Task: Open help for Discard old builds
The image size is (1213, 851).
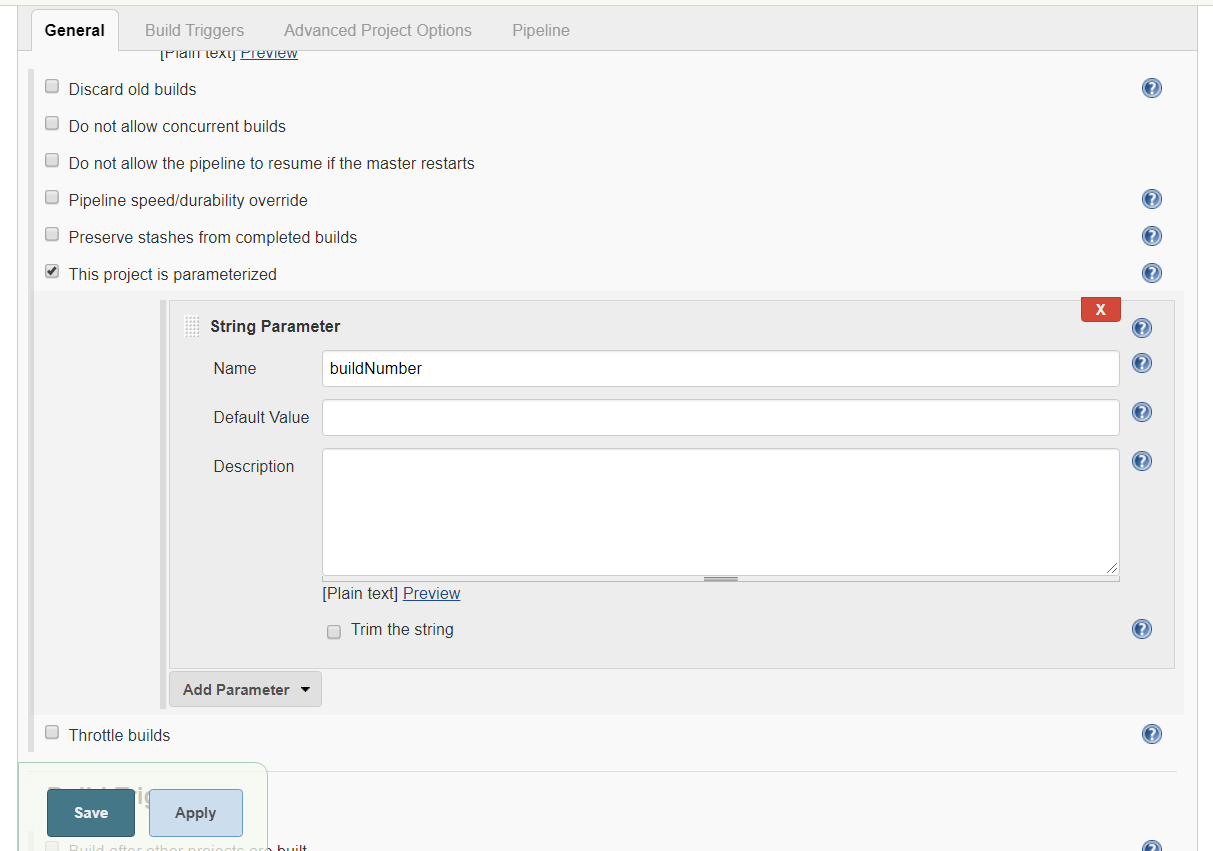Action: [1151, 88]
